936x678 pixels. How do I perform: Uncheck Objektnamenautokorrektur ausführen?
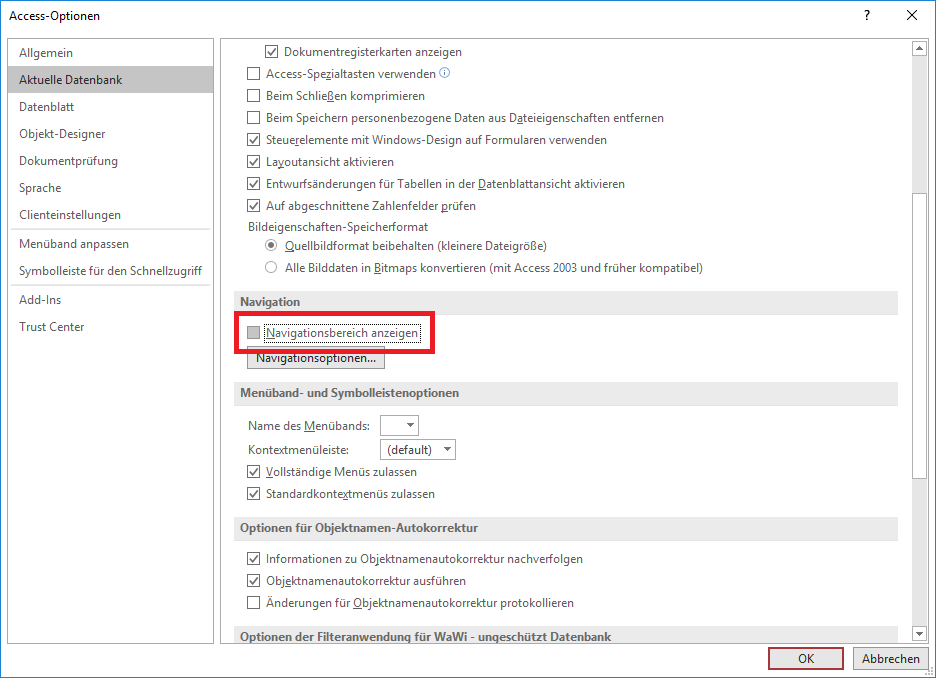[x=254, y=581]
